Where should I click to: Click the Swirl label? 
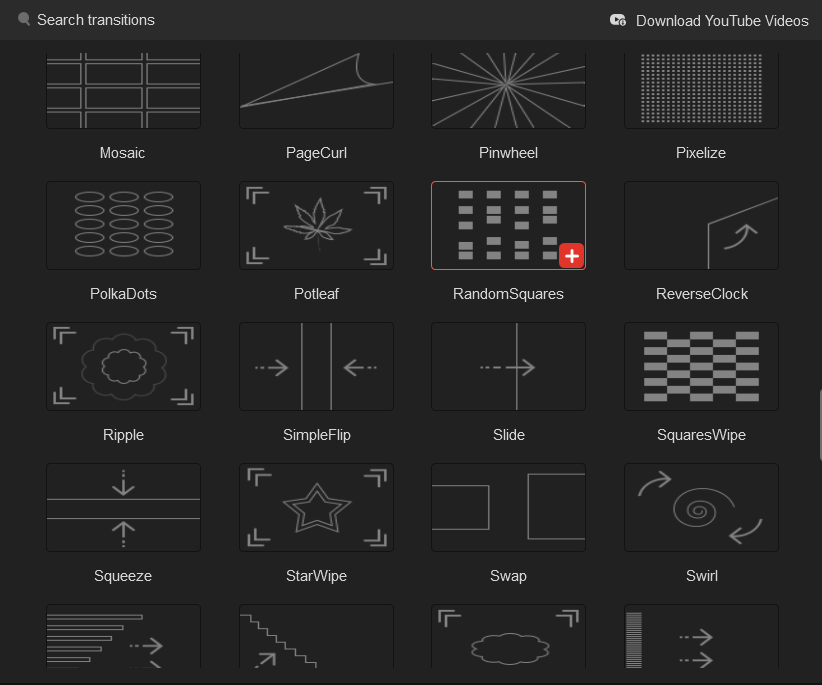click(701, 576)
